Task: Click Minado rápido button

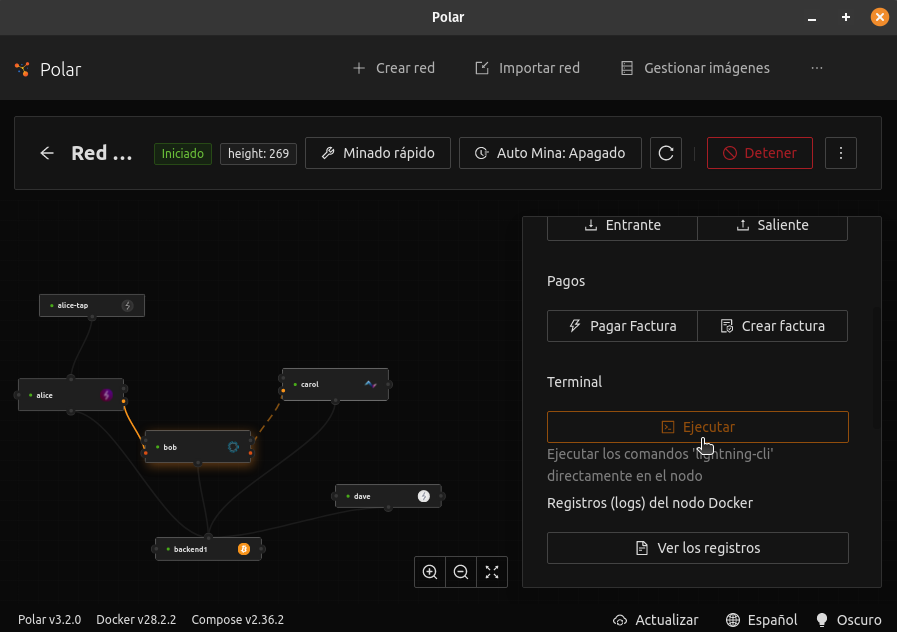Action: pos(378,153)
